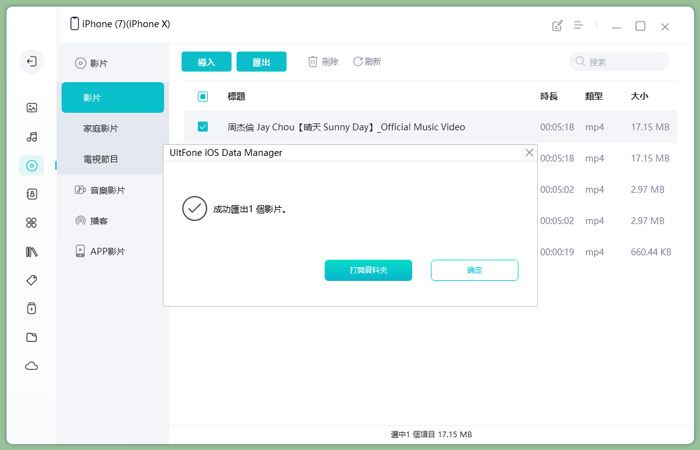Click the 刷新 refresh button
The width and height of the screenshot is (700, 450).
366,62
